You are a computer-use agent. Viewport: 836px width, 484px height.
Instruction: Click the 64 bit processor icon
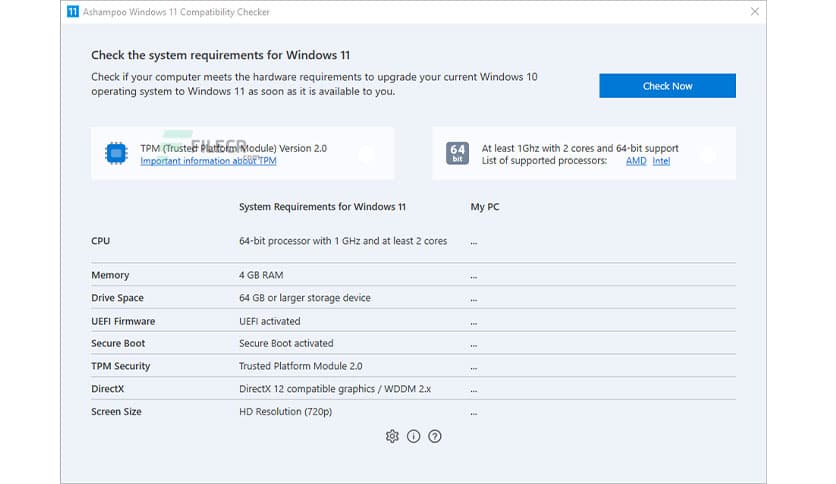coord(457,154)
